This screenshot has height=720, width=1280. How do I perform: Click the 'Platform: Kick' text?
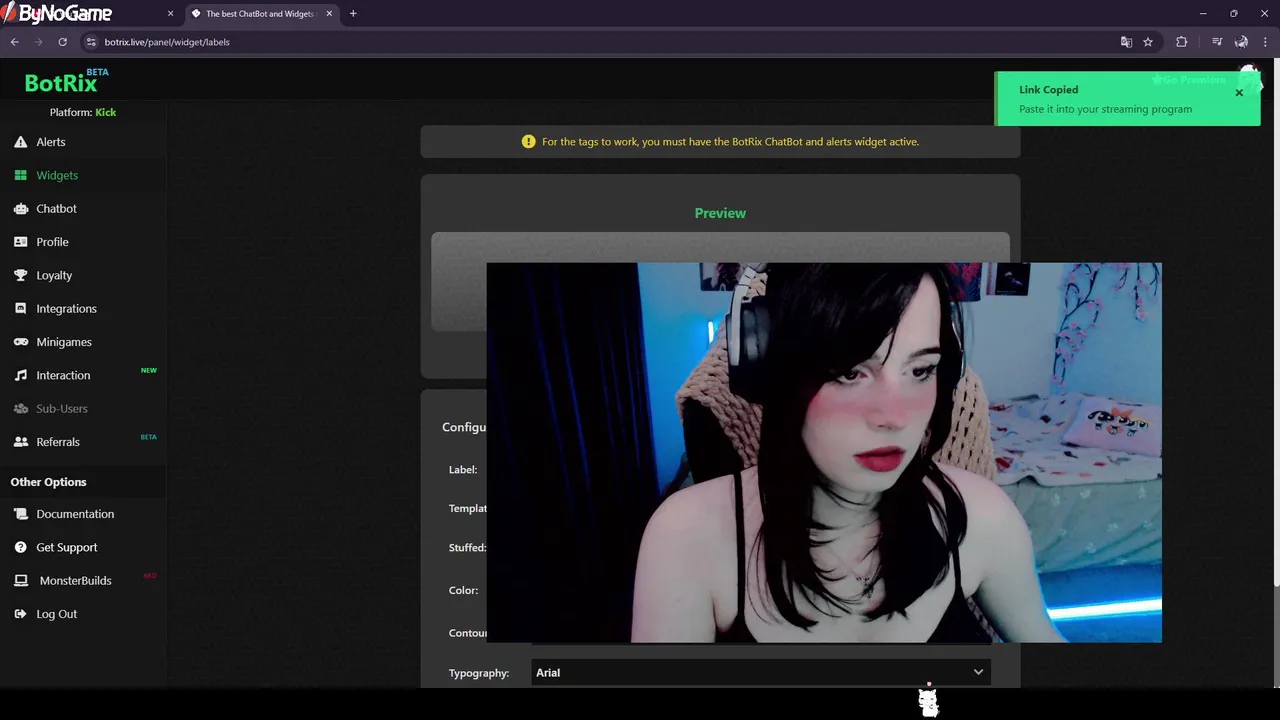coord(83,112)
